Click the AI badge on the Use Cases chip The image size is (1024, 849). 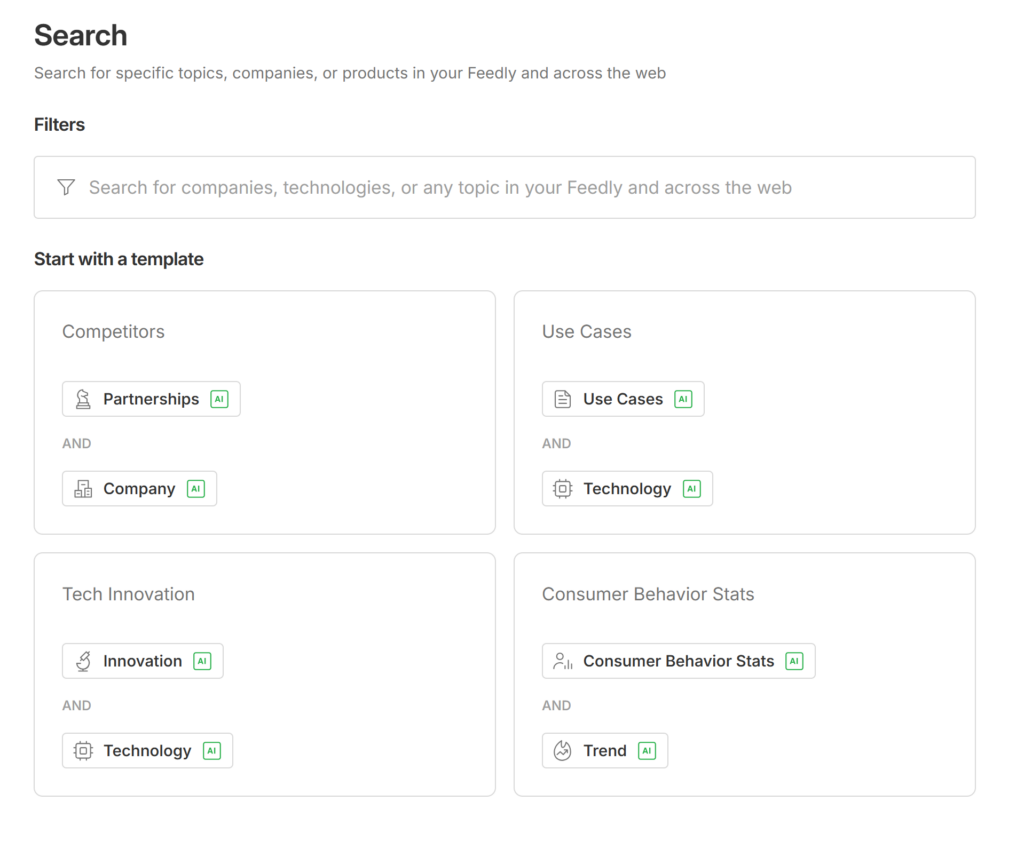pyautogui.click(x=683, y=399)
